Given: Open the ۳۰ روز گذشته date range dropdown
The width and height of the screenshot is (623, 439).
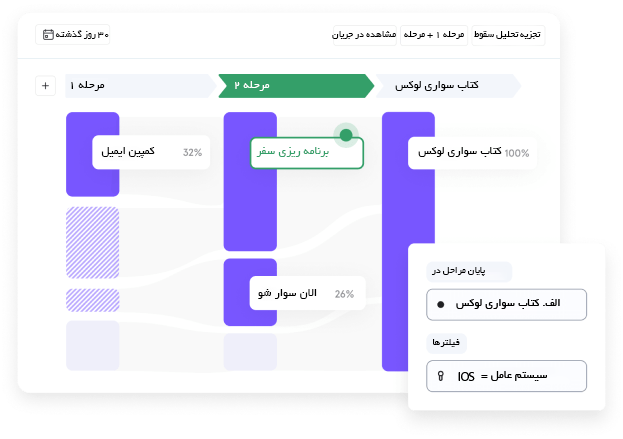Looking at the screenshot, I should point(73,35).
